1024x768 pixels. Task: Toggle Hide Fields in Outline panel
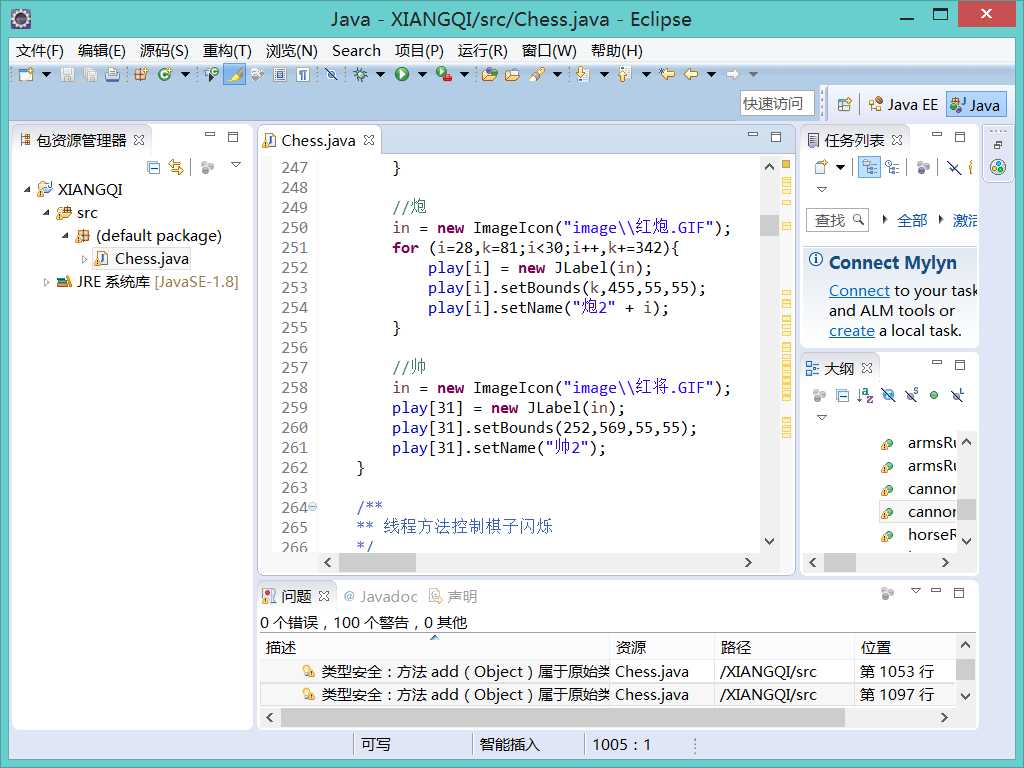click(888, 395)
